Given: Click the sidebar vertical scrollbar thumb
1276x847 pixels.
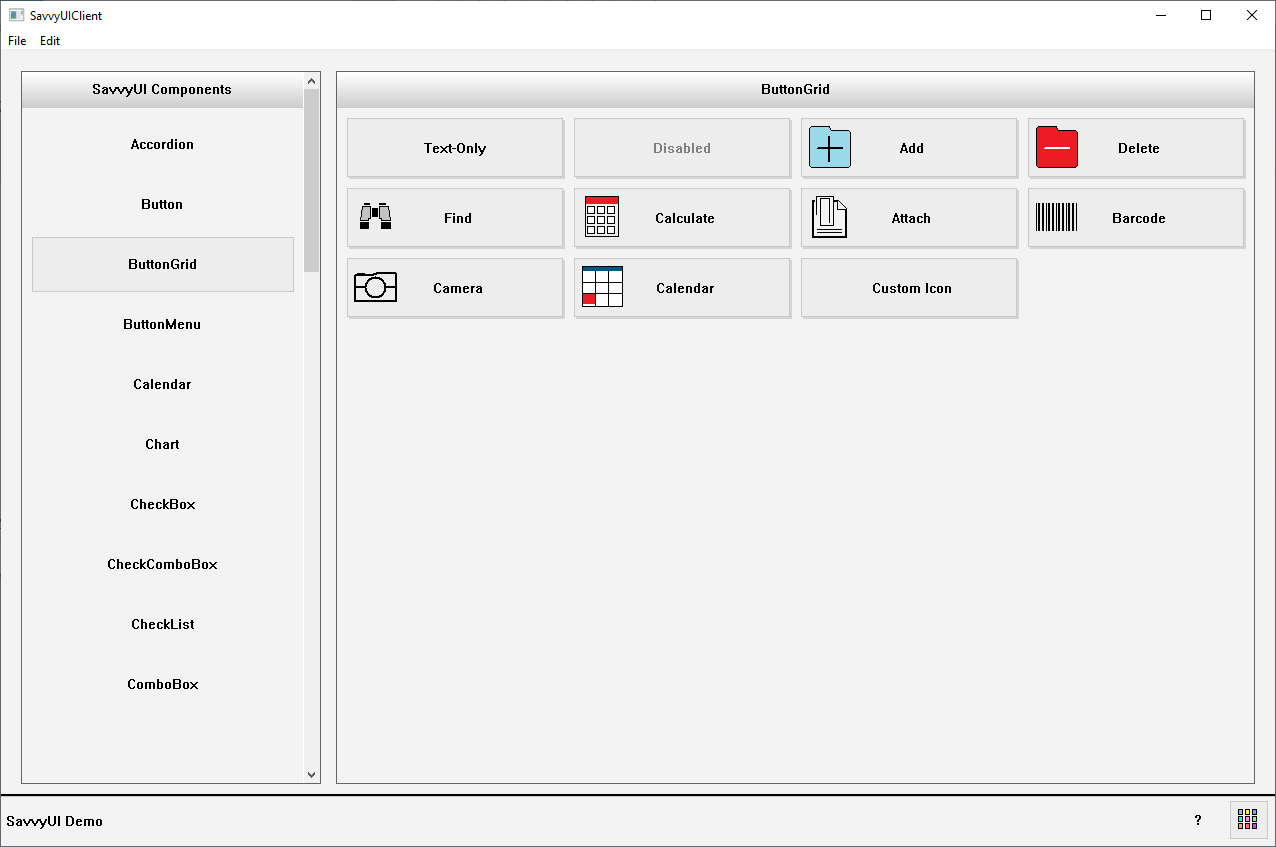Looking at the screenshot, I should [311, 180].
